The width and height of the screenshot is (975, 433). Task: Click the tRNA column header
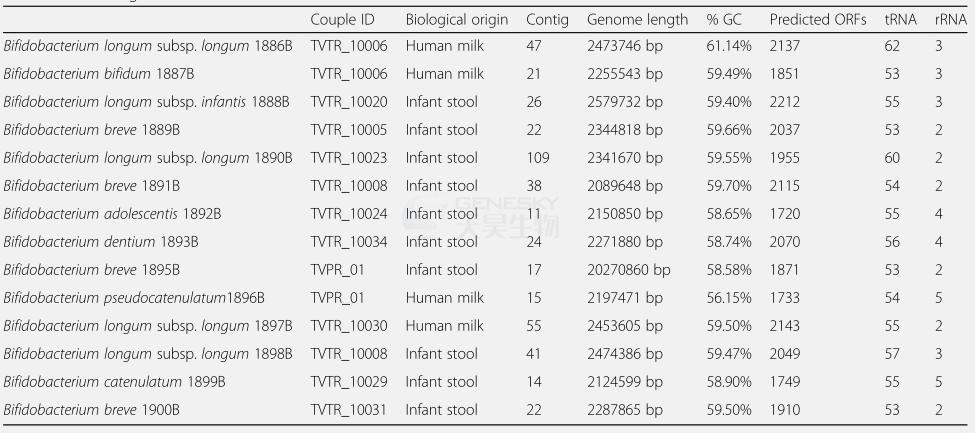(900, 20)
